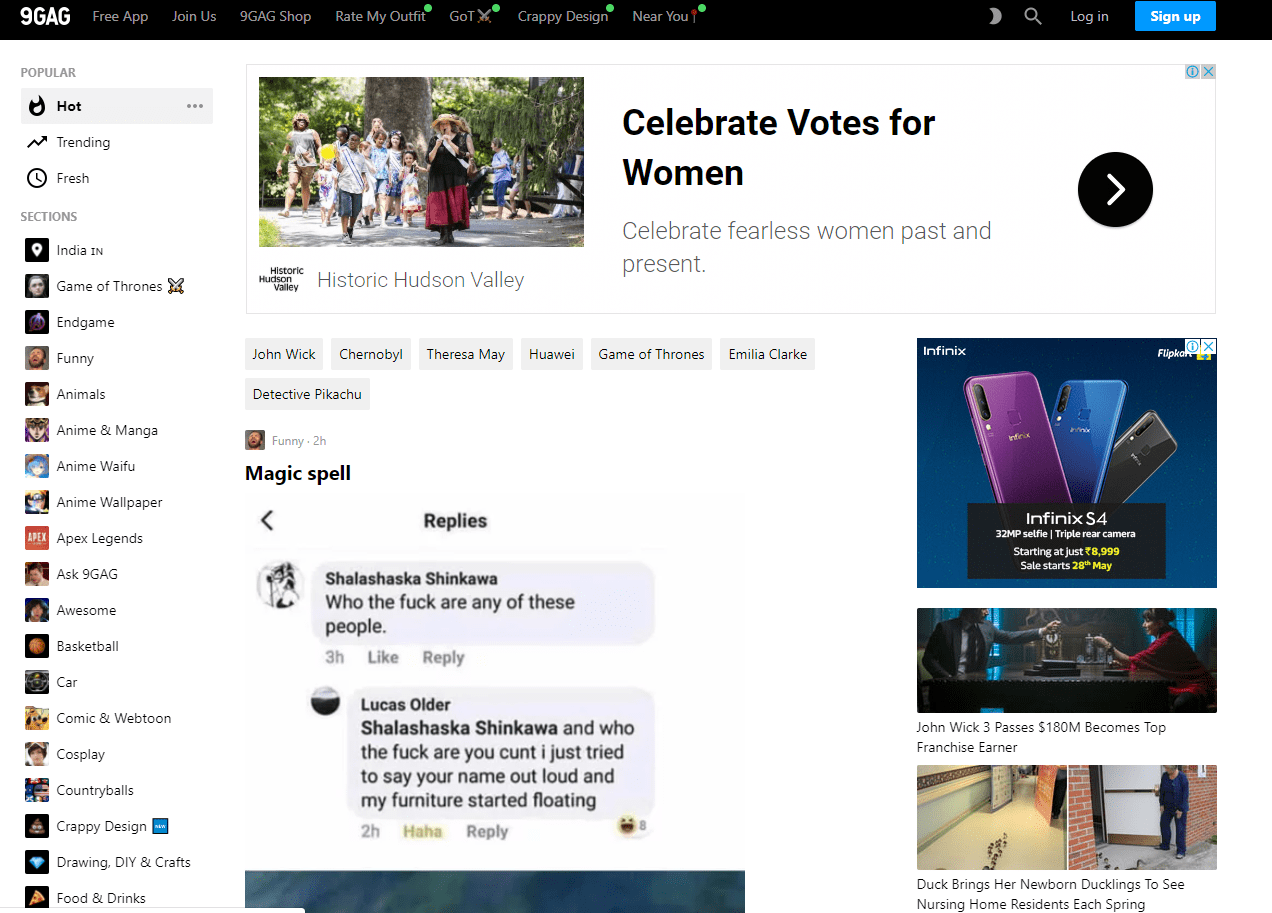The image size is (1272, 913).
Task: Click the Basketball section icon
Action: tap(37, 646)
